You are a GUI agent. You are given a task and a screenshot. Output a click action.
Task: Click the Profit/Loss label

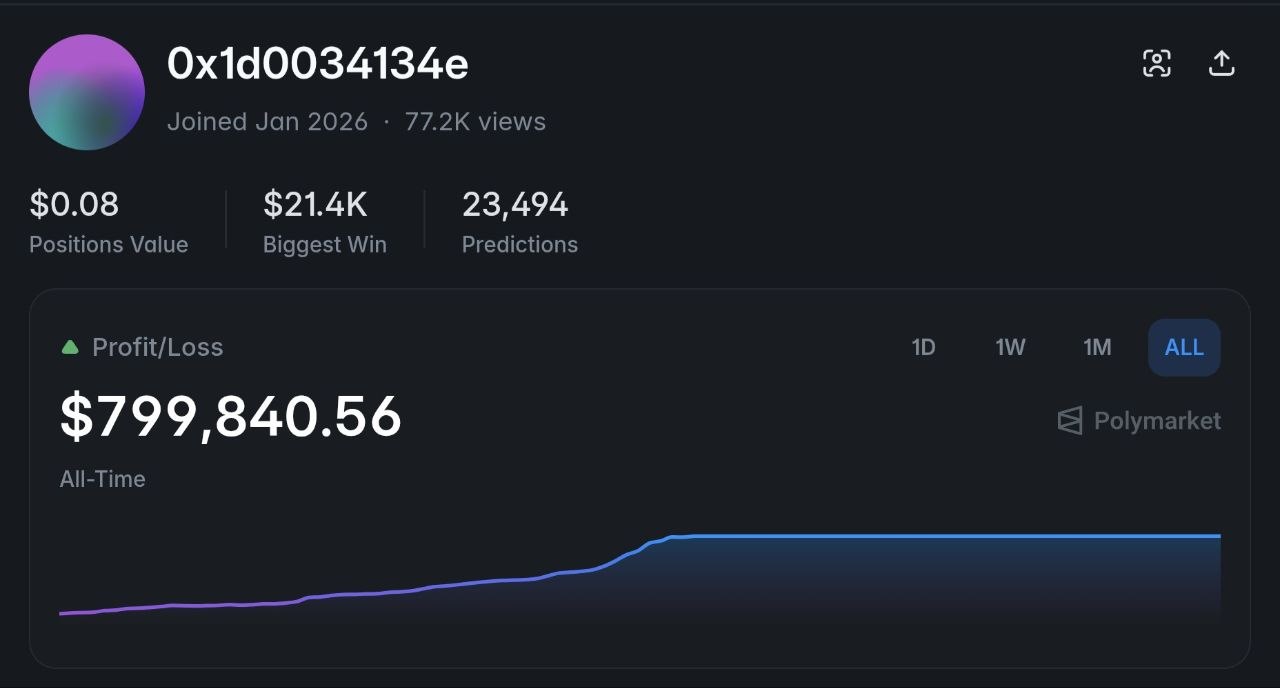click(x=157, y=347)
